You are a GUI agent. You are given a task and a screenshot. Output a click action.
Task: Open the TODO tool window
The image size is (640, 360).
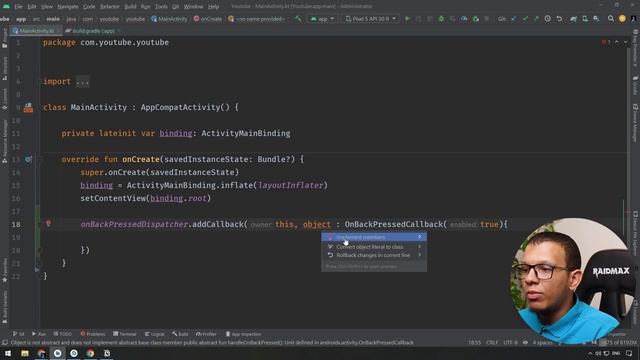coord(63,334)
